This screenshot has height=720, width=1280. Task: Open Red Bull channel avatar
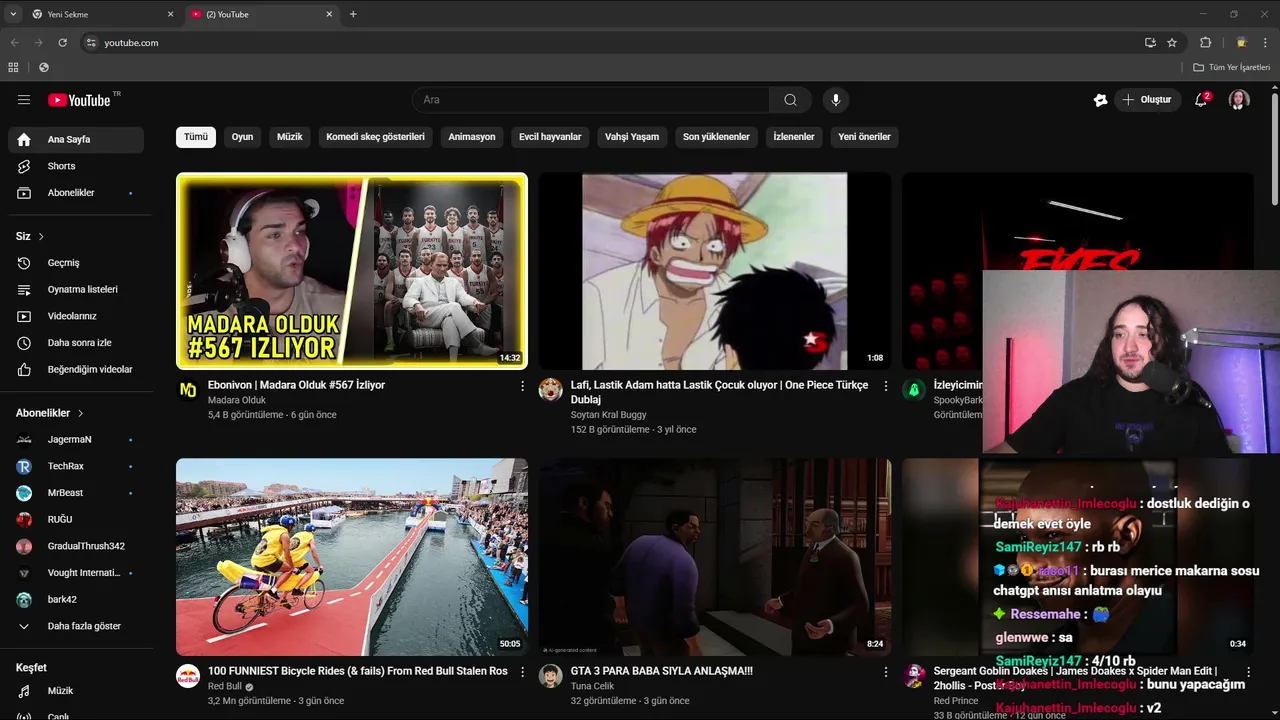tap(188, 676)
